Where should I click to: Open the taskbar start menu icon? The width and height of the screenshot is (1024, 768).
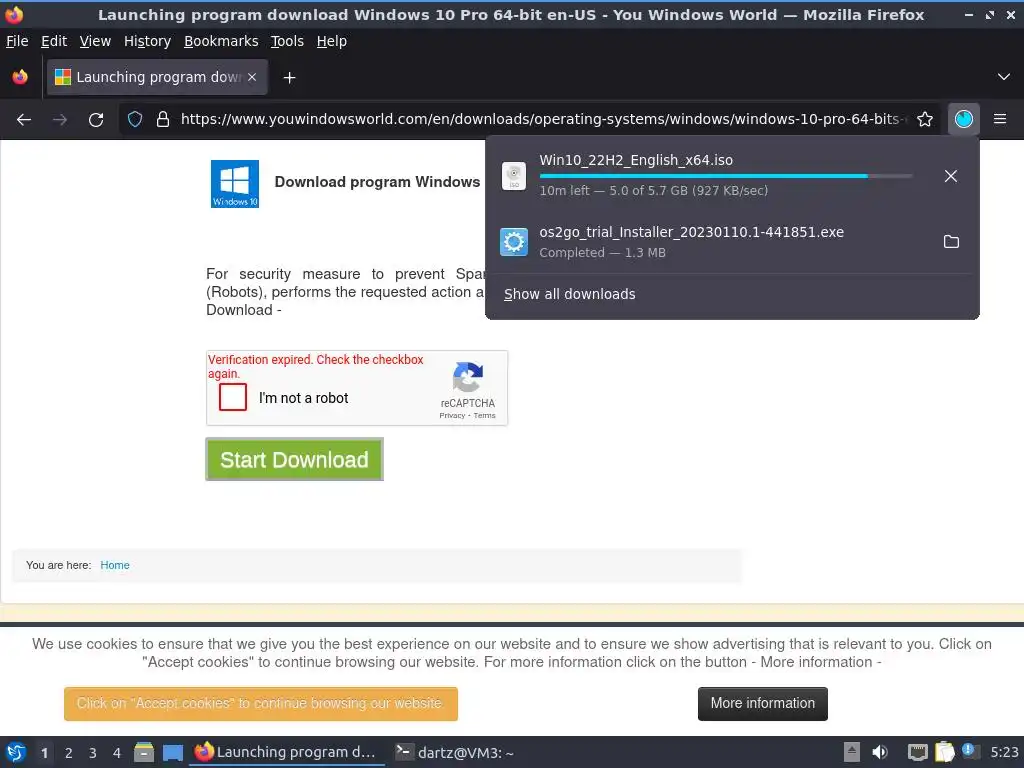pyautogui.click(x=16, y=752)
